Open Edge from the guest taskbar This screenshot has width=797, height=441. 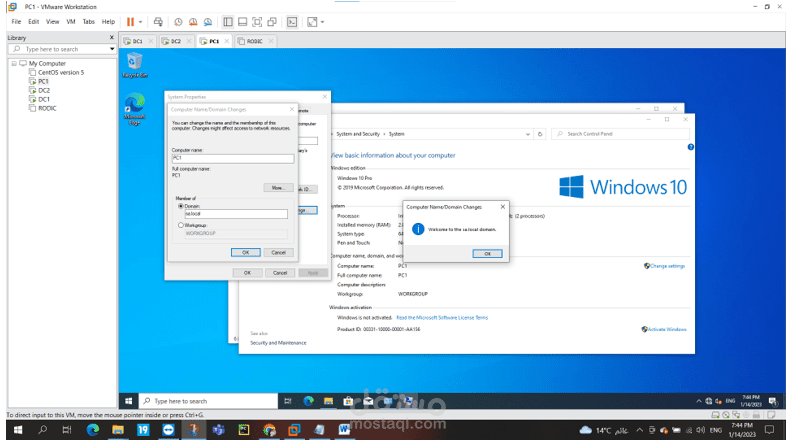[x=308, y=401]
